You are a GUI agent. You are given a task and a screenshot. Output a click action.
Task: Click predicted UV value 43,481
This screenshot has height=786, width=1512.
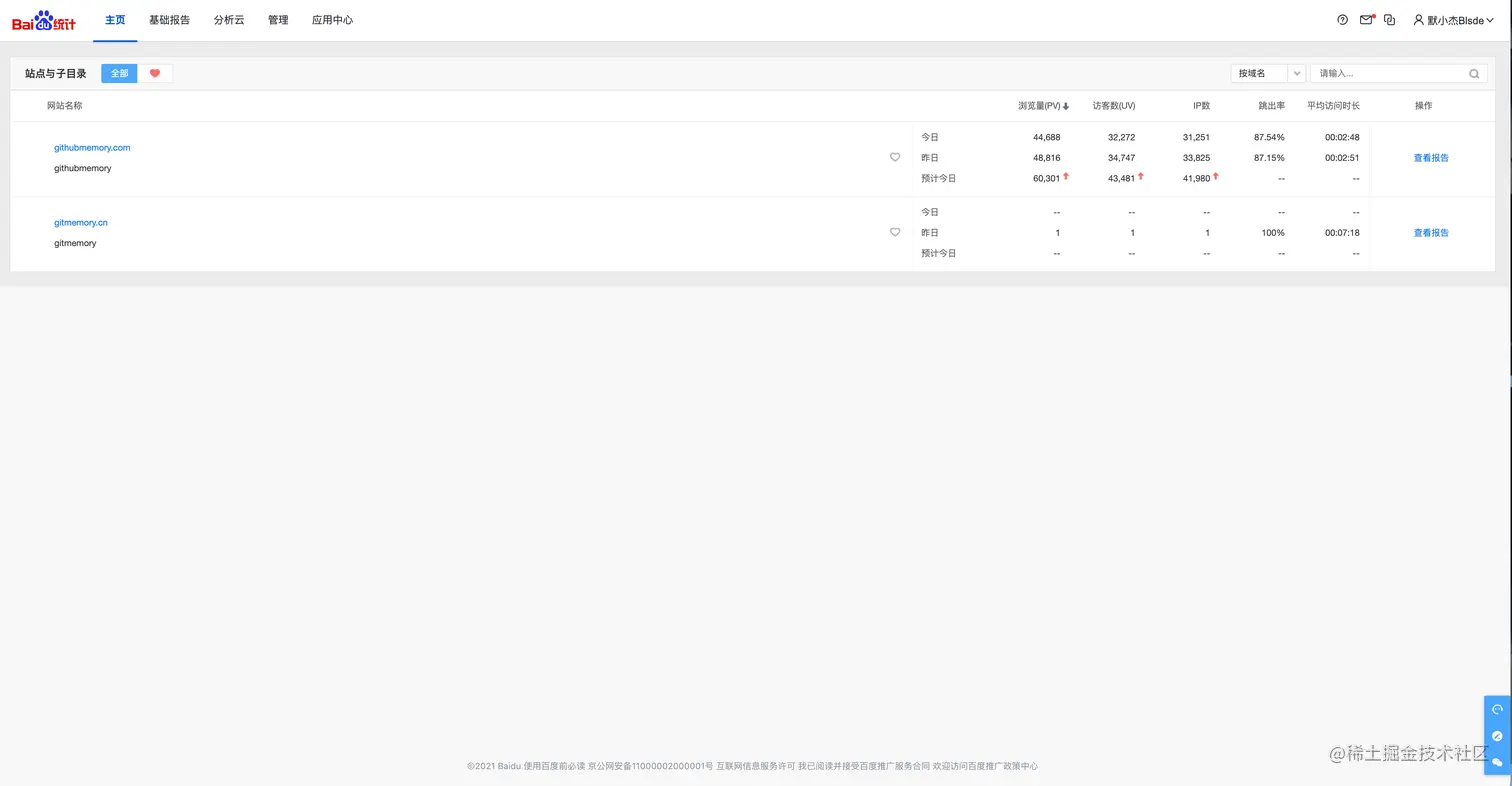pos(1121,179)
